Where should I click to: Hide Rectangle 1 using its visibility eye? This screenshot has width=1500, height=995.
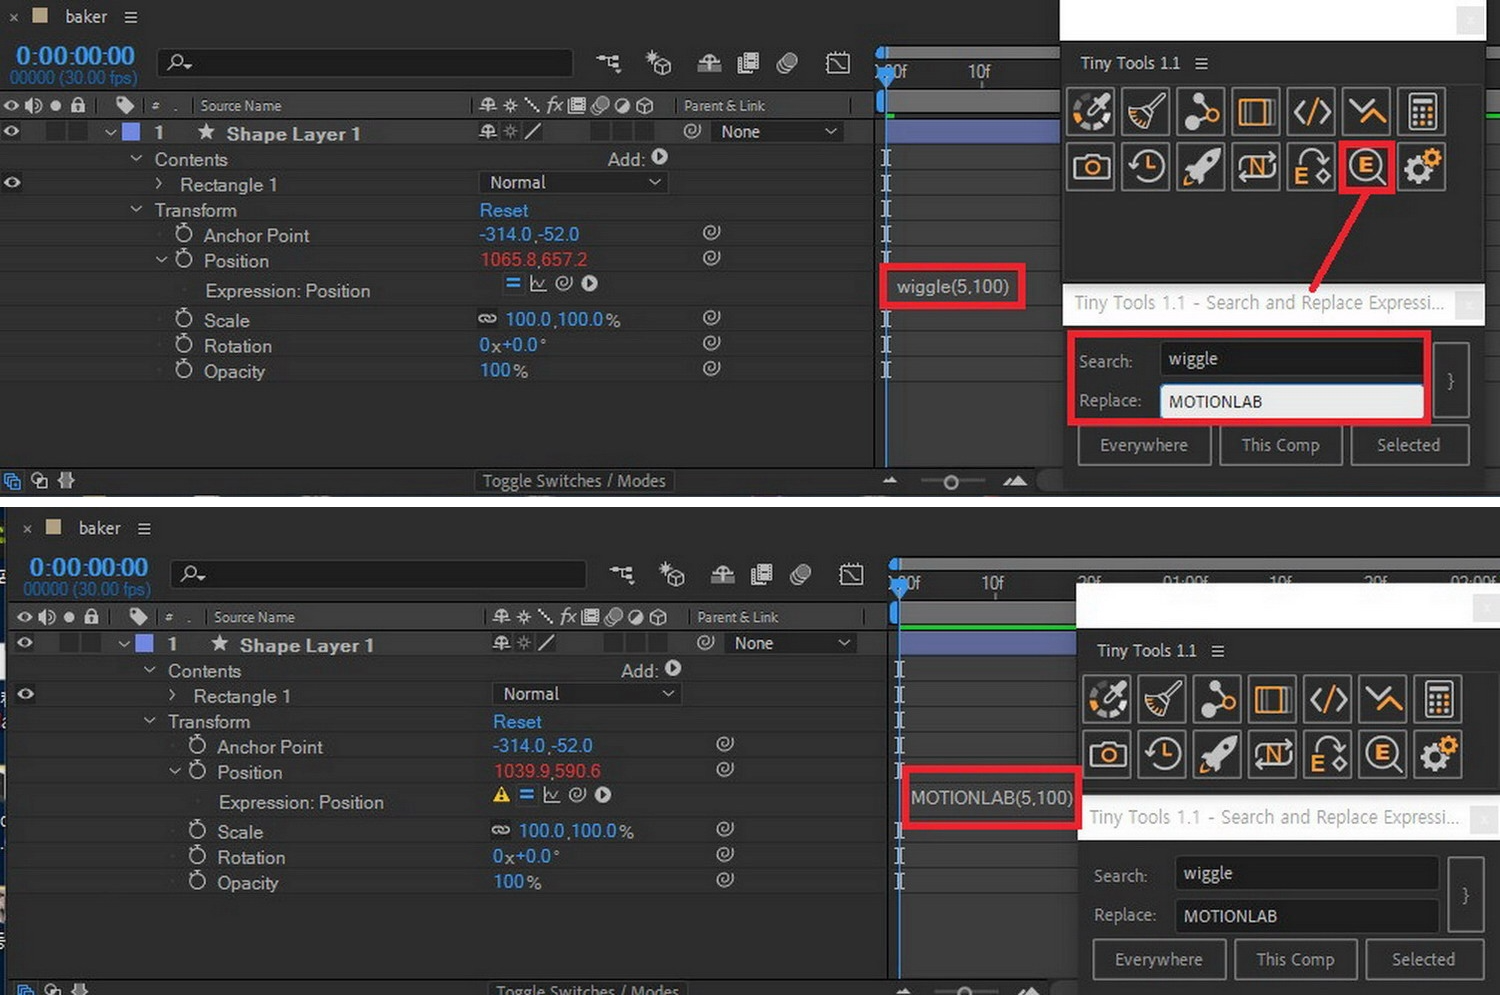click(x=11, y=183)
